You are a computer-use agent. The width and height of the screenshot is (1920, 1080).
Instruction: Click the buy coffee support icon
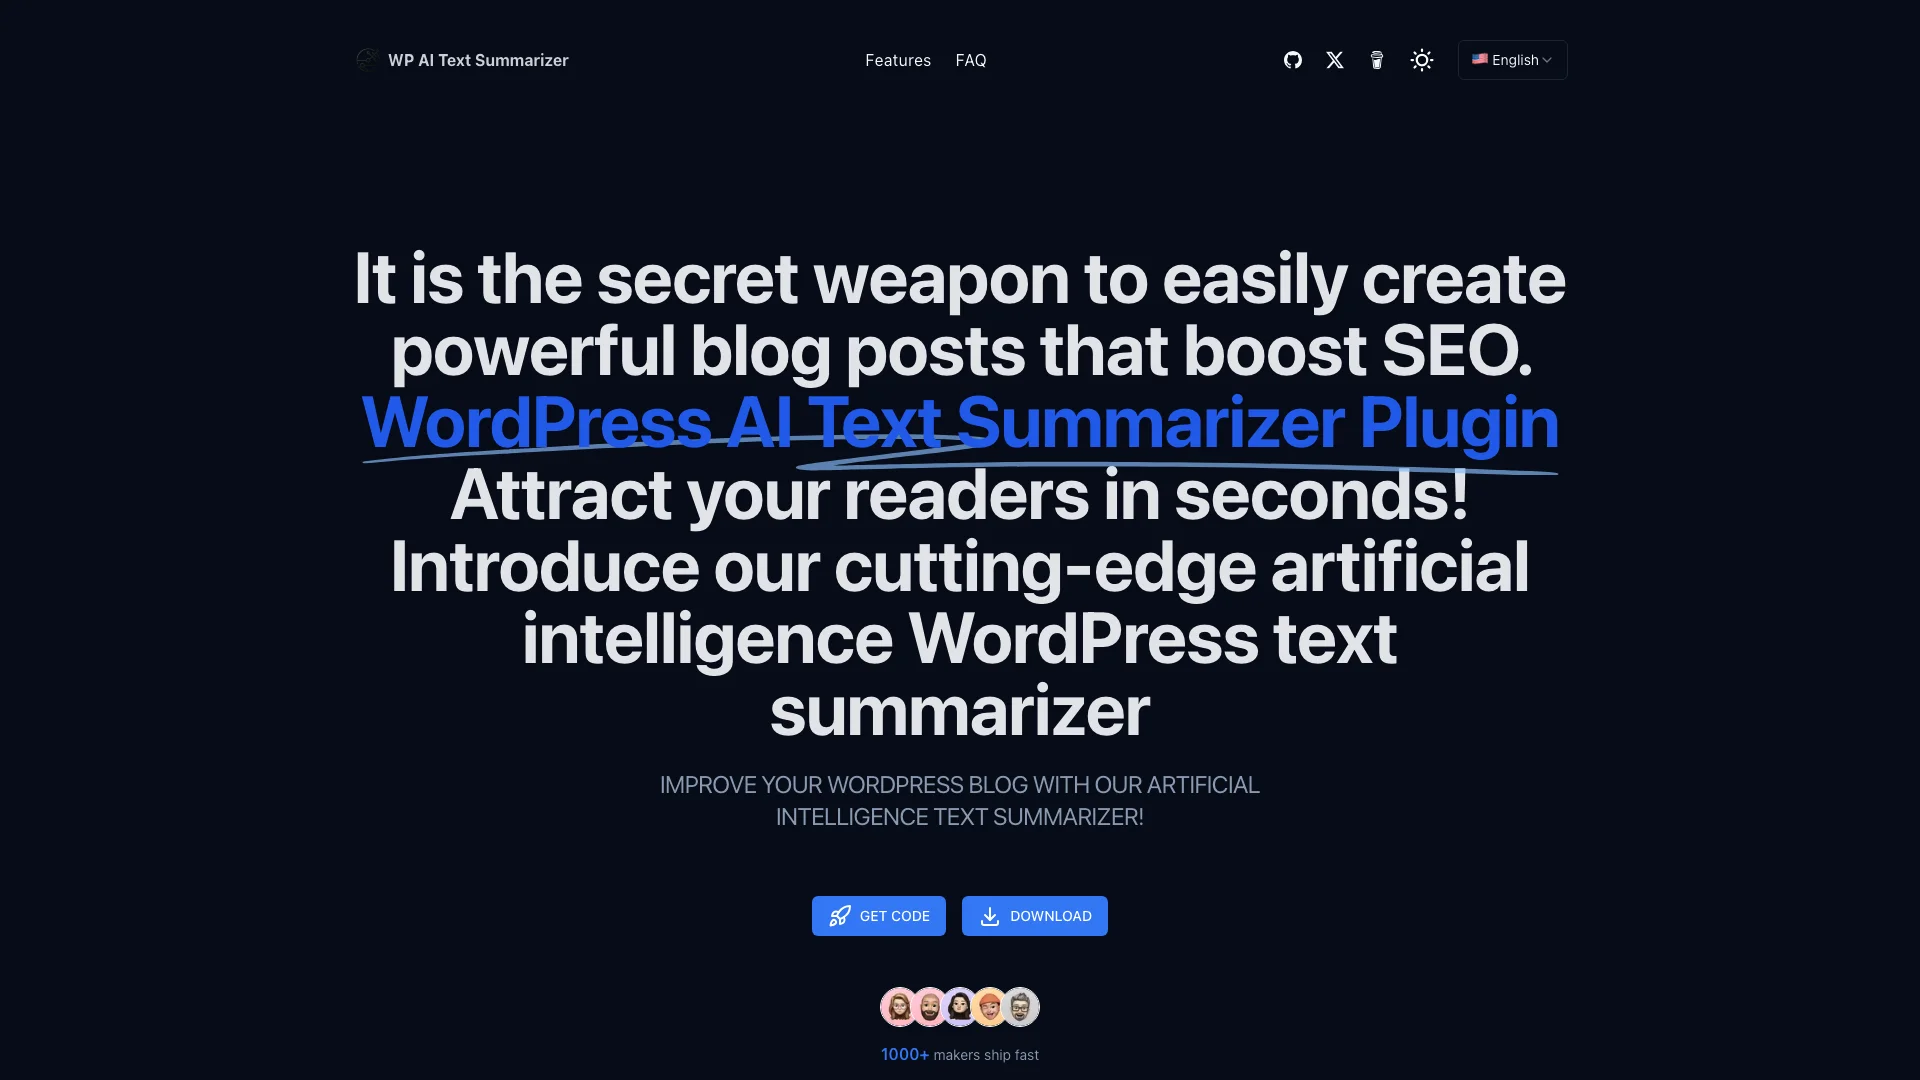(x=1377, y=61)
